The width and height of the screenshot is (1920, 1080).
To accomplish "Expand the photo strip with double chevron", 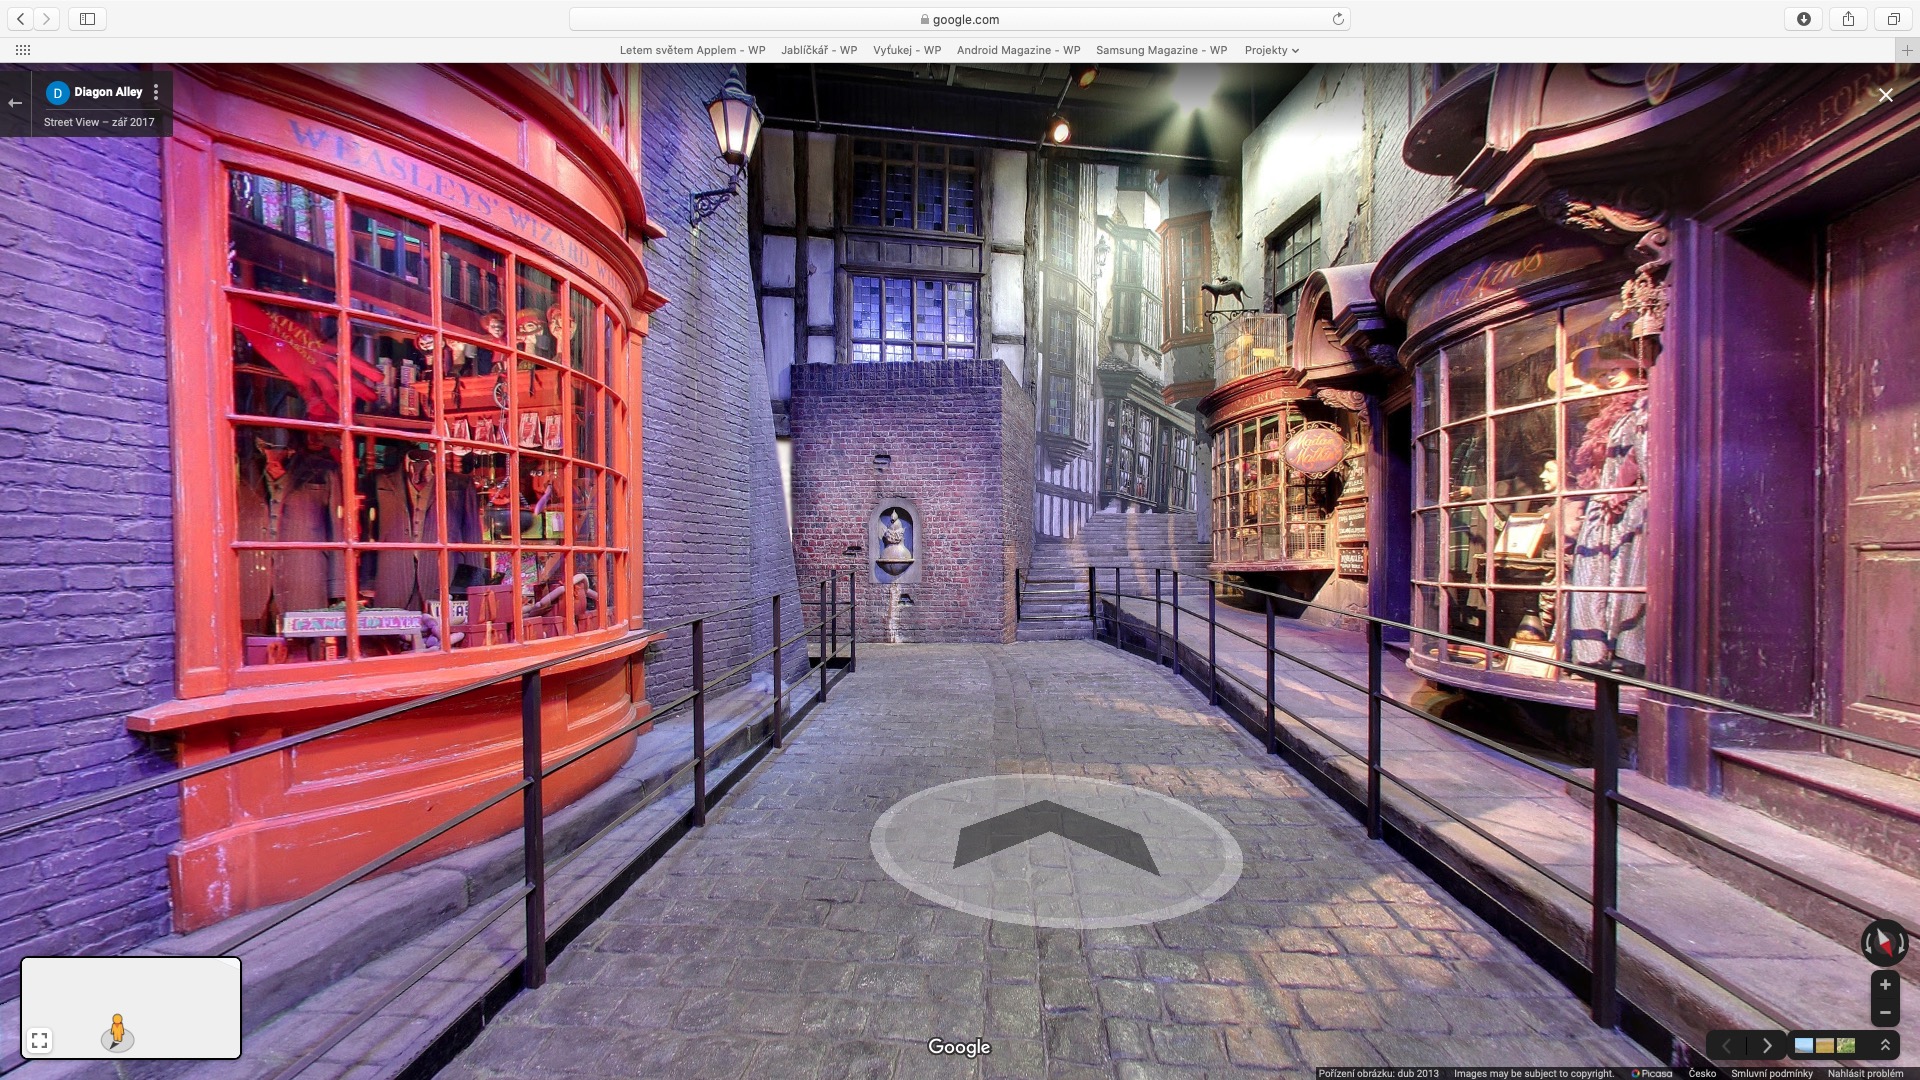I will click(1885, 1045).
